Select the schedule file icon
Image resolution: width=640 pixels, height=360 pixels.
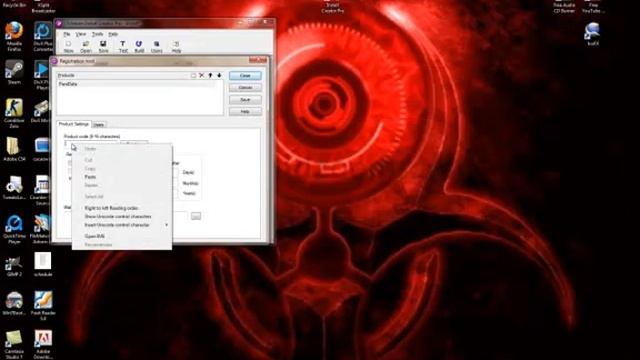pyautogui.click(x=43, y=264)
